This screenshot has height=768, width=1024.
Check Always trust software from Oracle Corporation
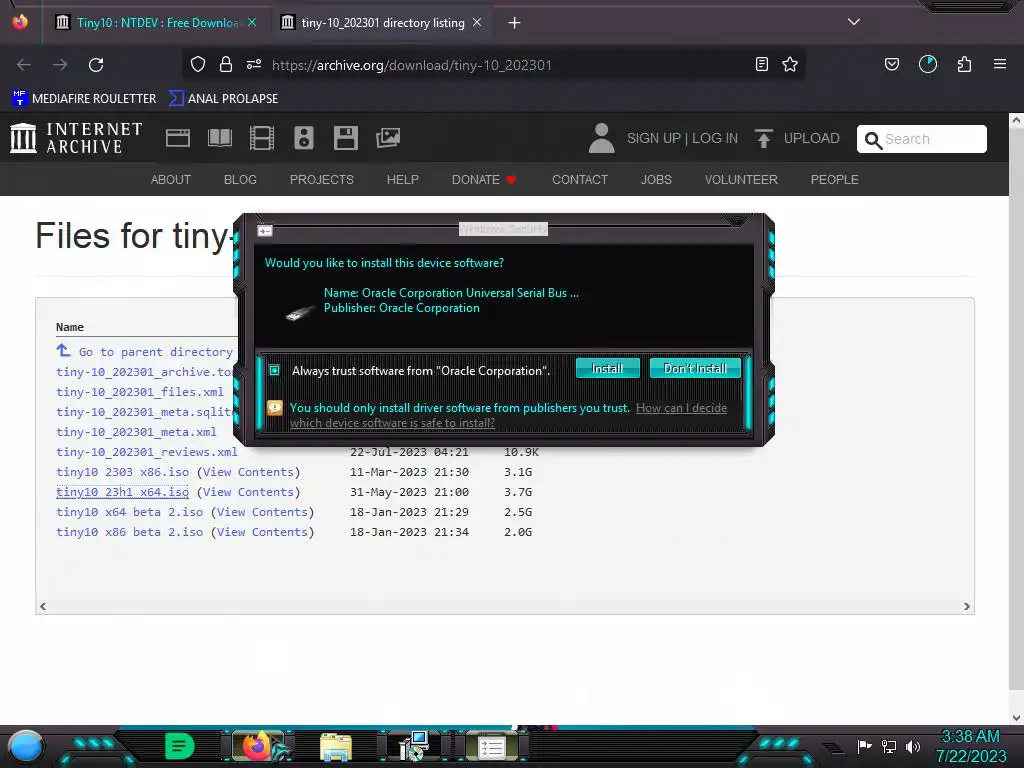pos(275,370)
